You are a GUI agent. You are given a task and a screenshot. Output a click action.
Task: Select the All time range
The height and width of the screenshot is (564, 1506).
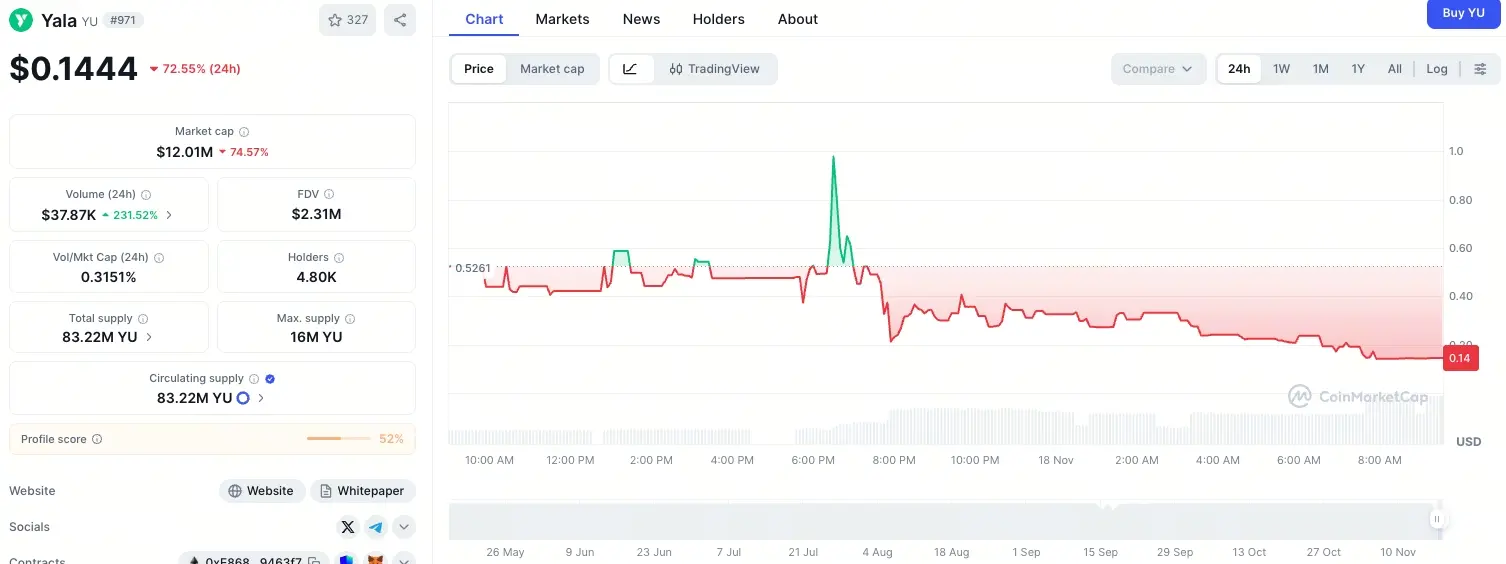(x=1395, y=69)
